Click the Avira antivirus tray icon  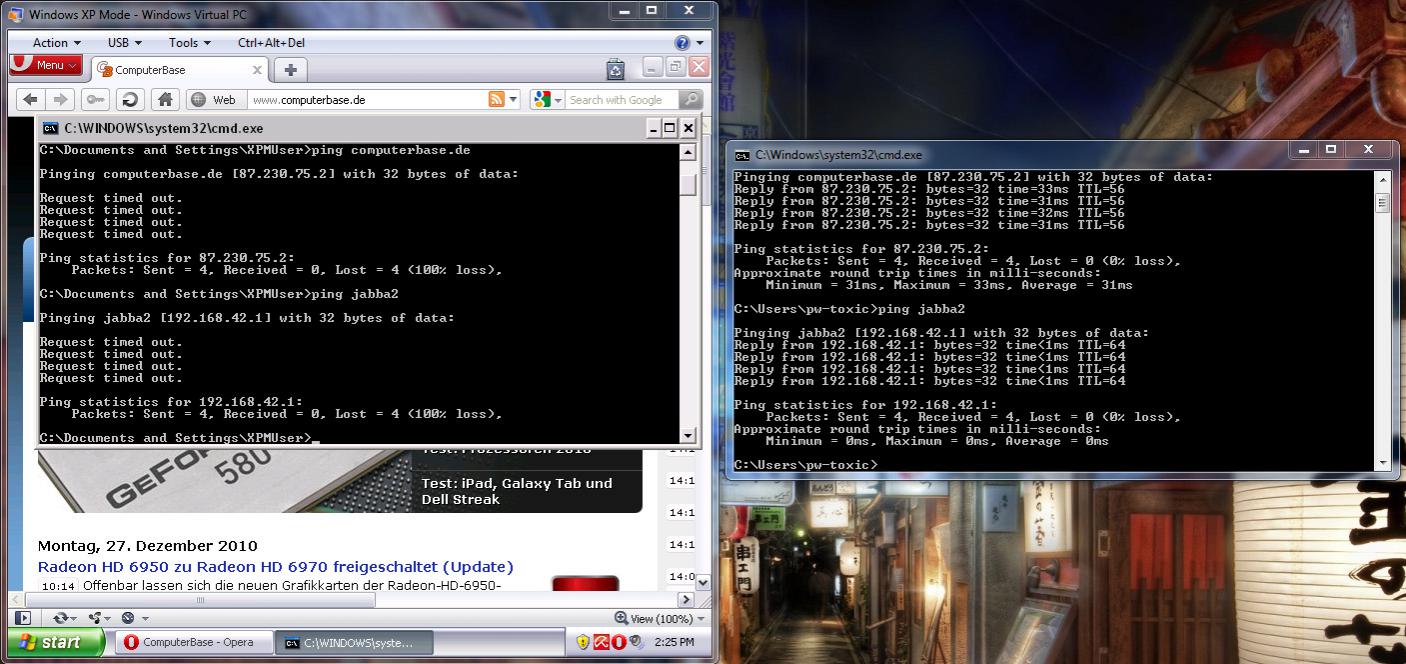[601, 642]
